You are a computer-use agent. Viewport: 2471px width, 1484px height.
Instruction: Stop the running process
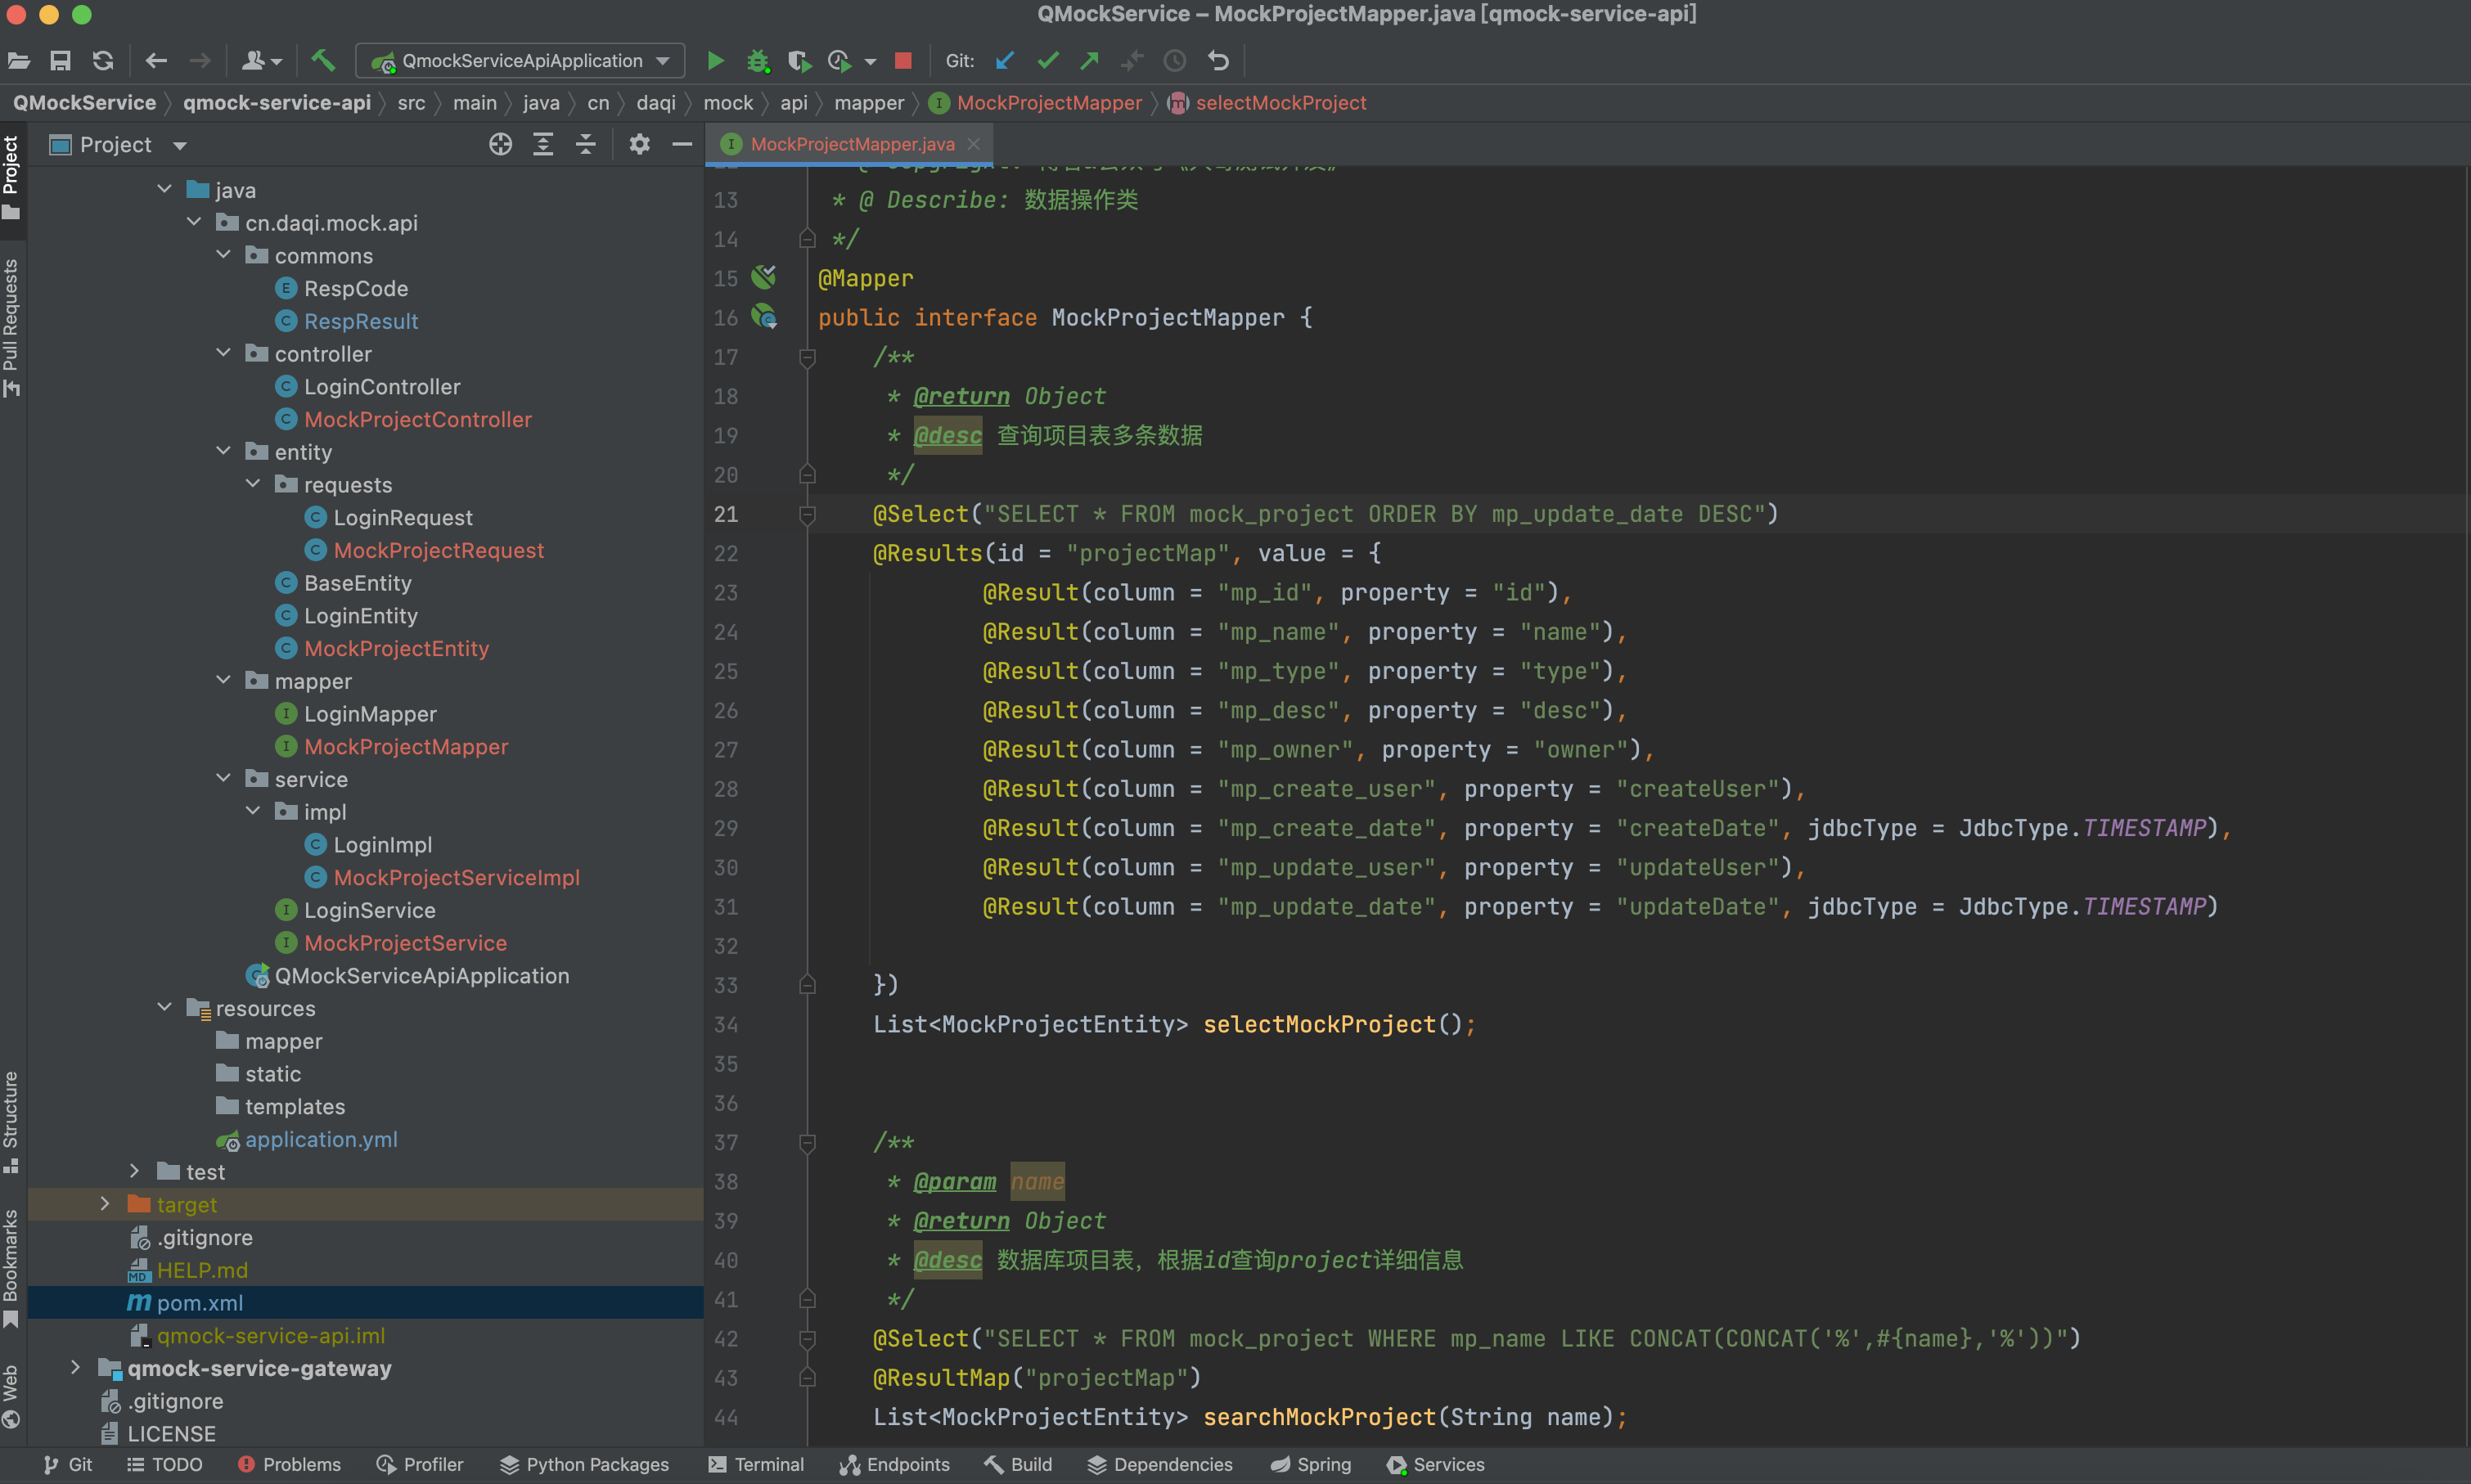903,61
